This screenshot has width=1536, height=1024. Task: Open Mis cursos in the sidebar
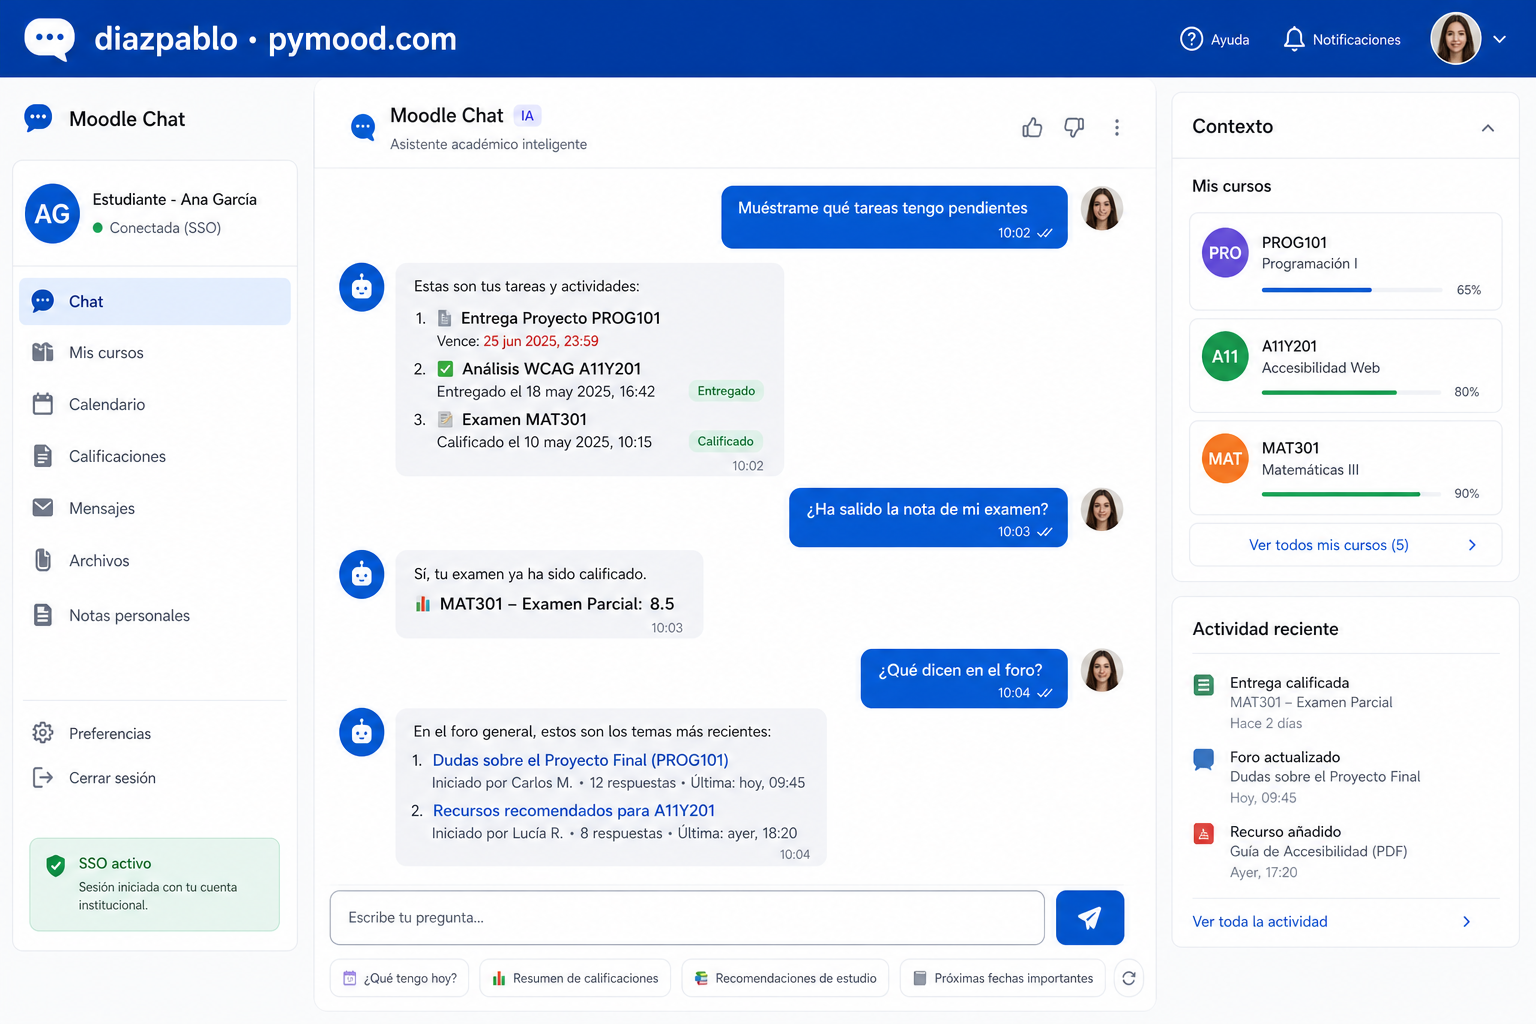[x=155, y=352]
